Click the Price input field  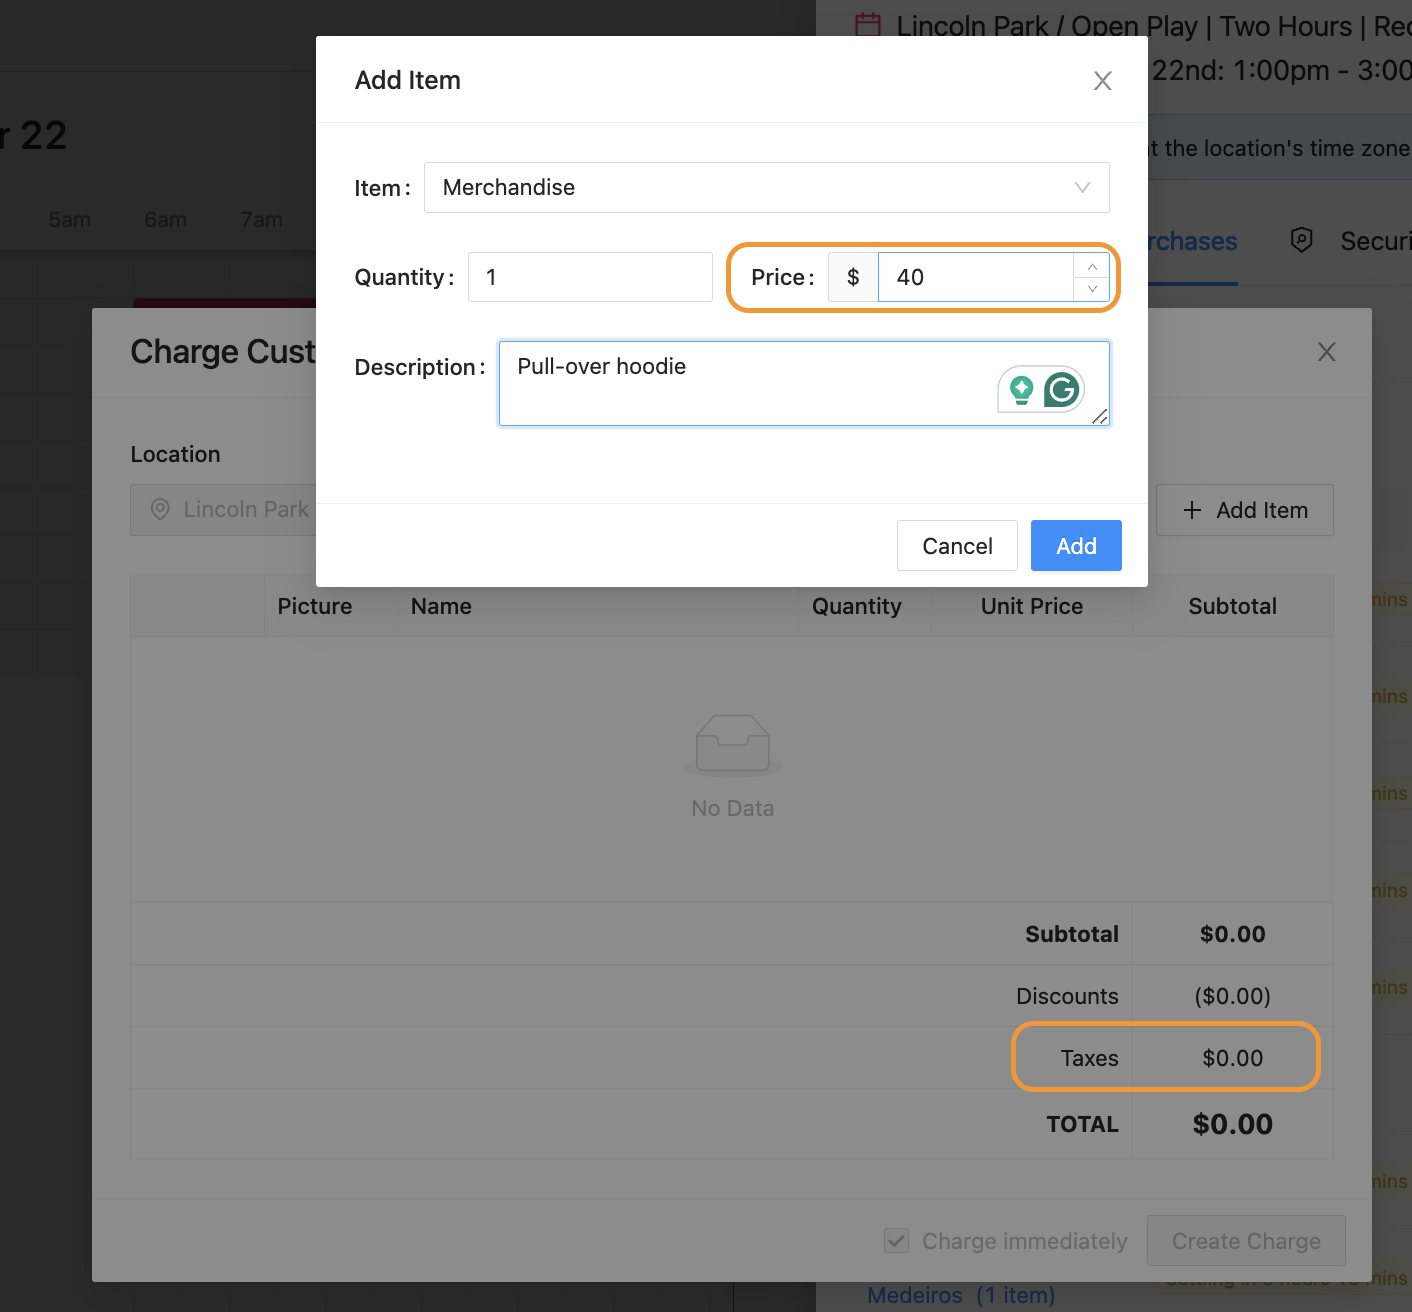(975, 277)
